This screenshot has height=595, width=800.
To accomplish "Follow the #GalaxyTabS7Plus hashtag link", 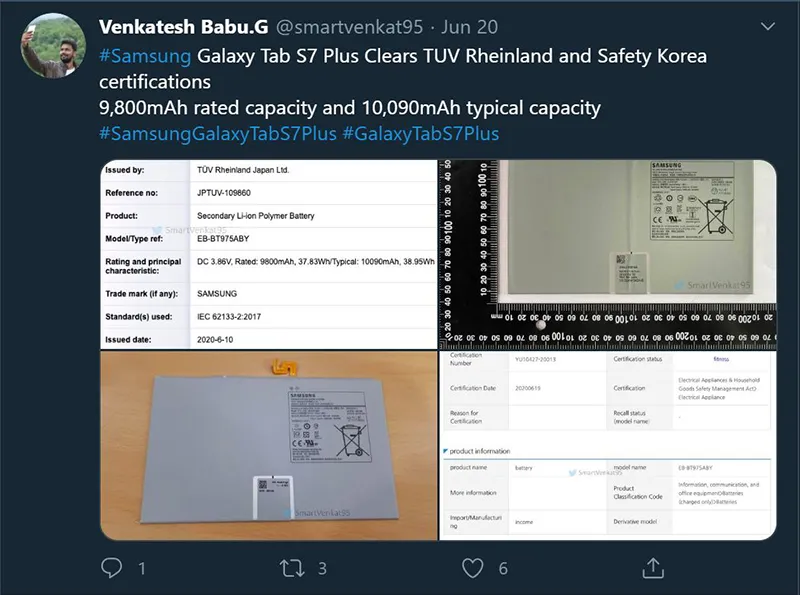I will pyautogui.click(x=420, y=133).
